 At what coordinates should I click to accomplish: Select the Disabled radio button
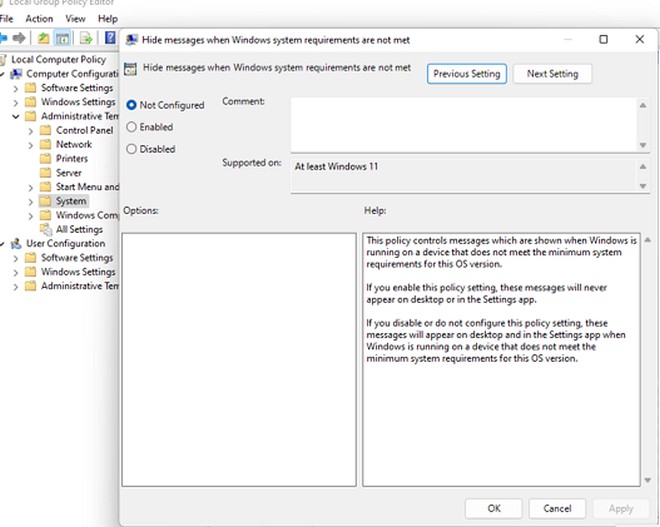tap(132, 149)
